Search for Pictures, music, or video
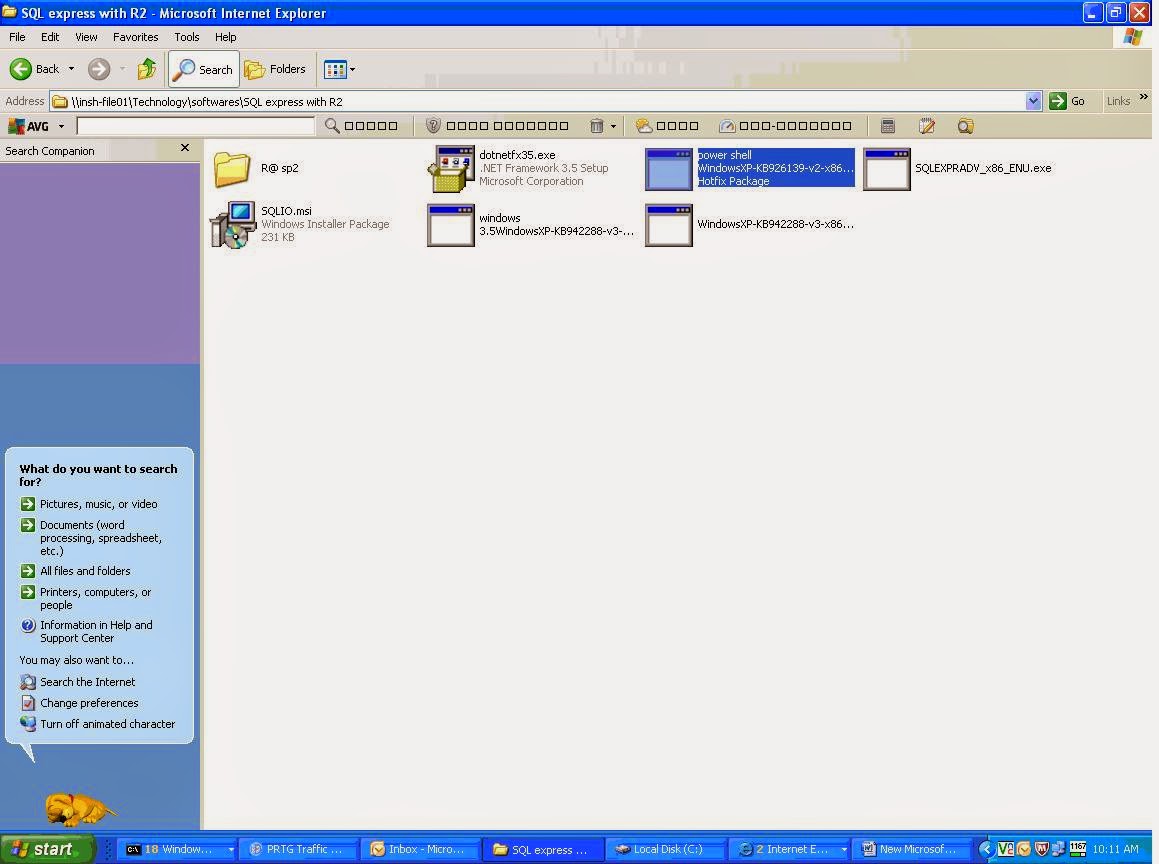Screen dimensions: 1159x864 pyautogui.click(x=98, y=504)
